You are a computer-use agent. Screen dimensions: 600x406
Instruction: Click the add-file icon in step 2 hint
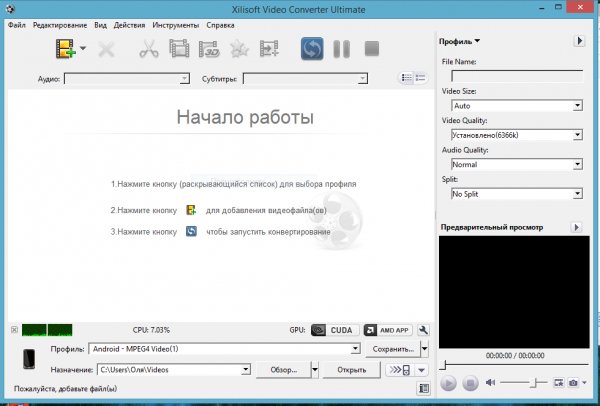click(x=191, y=210)
